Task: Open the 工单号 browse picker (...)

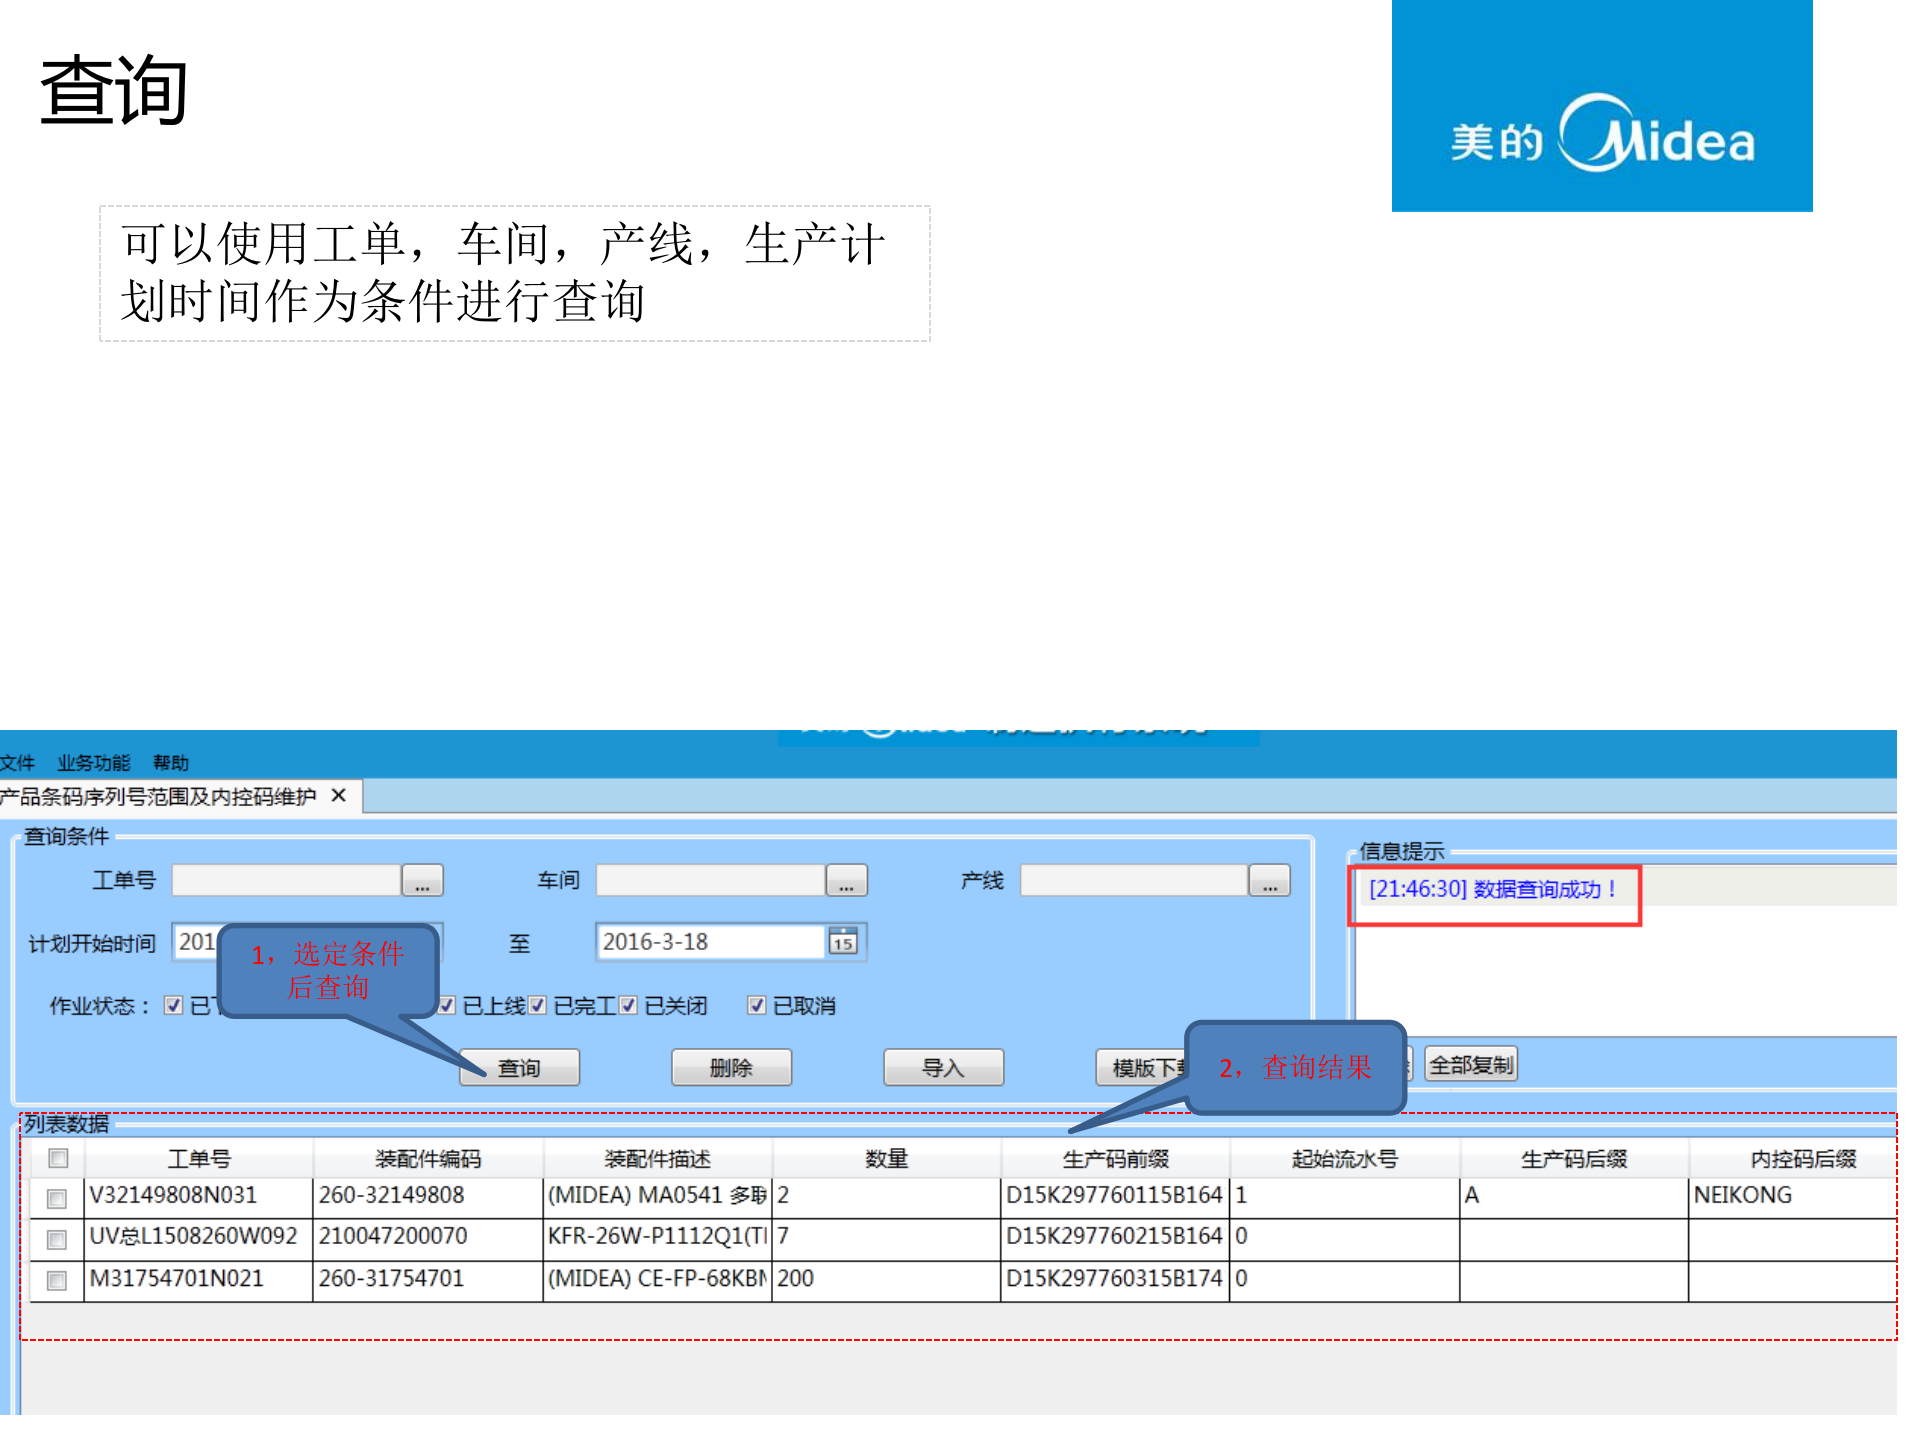Action: point(422,881)
